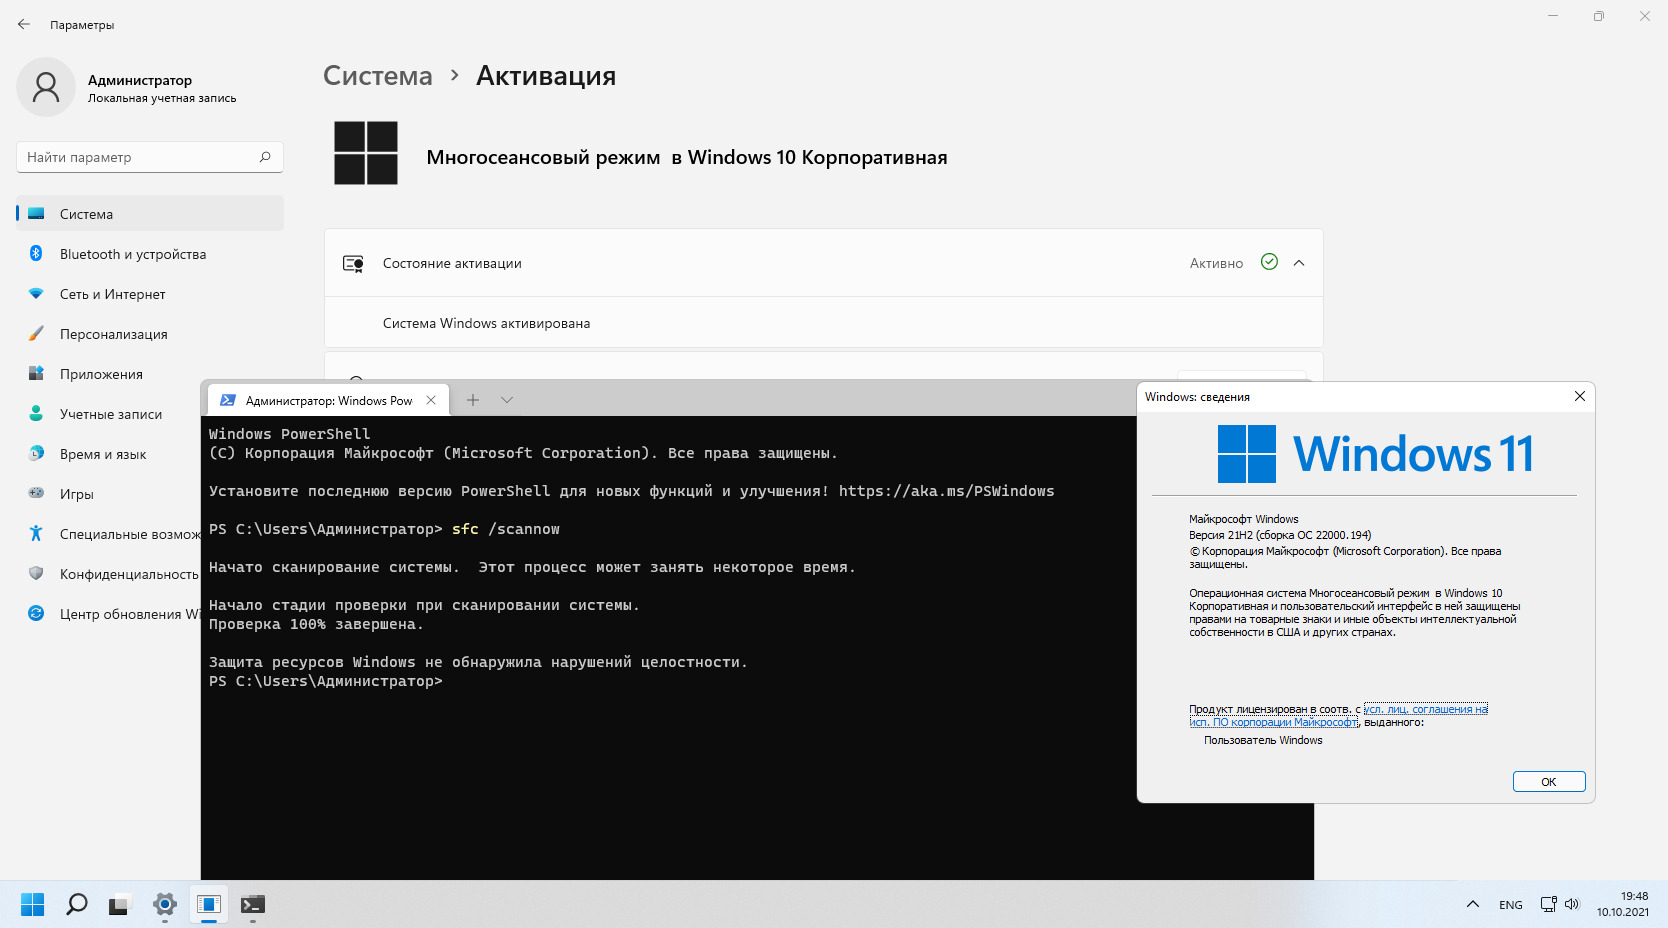Click the Приложения apps icon
The height and width of the screenshot is (928, 1668).
point(36,373)
